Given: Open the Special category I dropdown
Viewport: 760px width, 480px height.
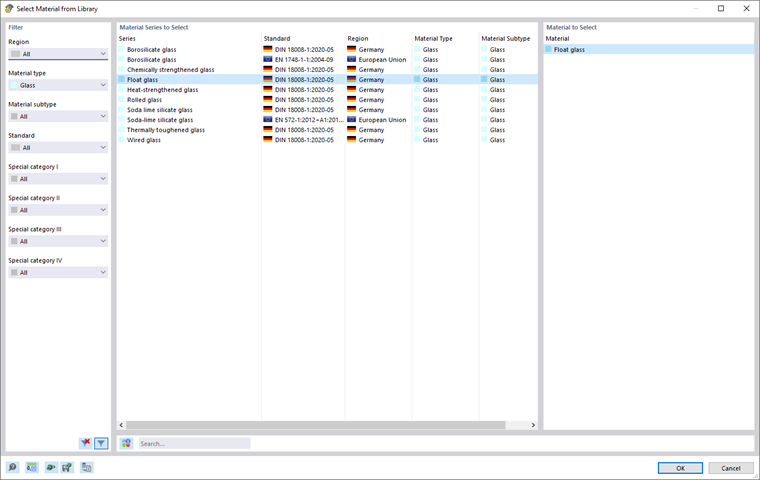Looking at the screenshot, I should pos(58,179).
